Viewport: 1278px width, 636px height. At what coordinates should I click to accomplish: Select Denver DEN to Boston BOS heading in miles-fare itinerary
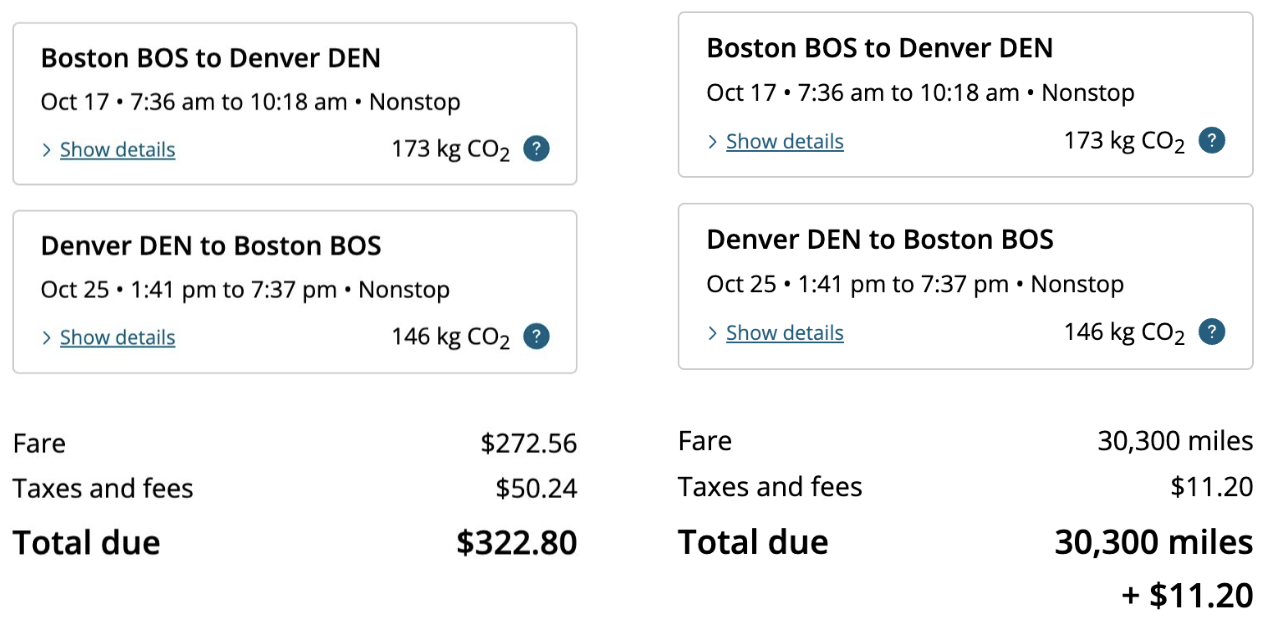(879, 240)
